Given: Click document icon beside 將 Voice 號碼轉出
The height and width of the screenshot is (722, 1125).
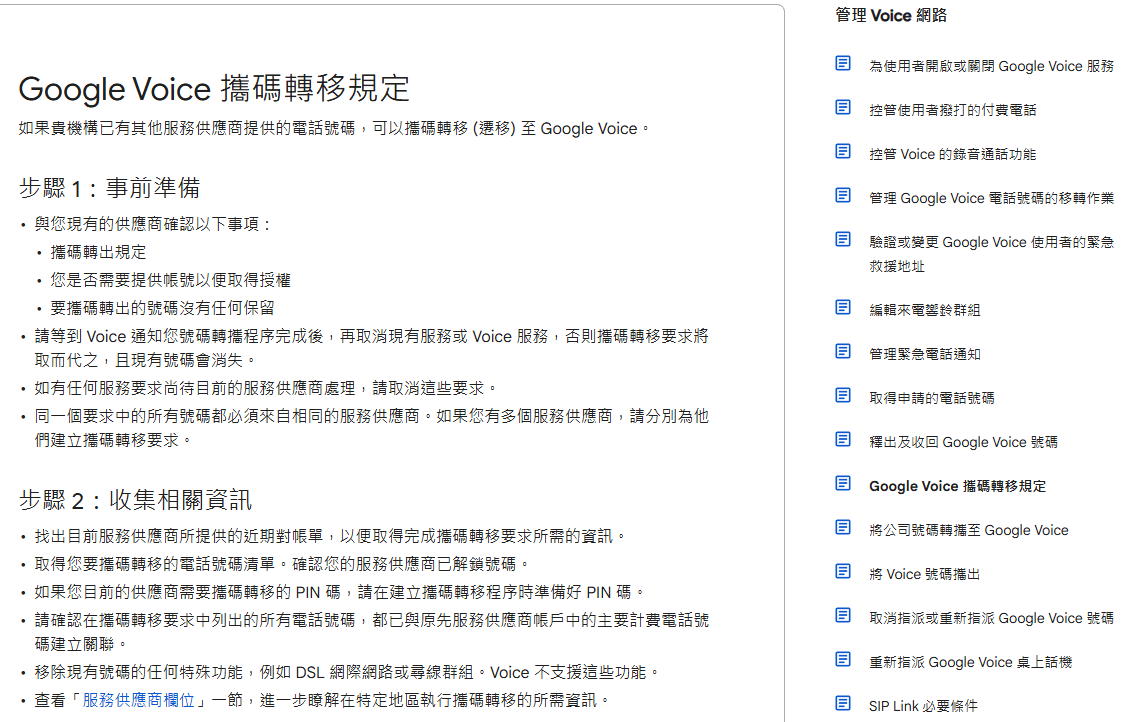Looking at the screenshot, I should (x=841, y=572).
